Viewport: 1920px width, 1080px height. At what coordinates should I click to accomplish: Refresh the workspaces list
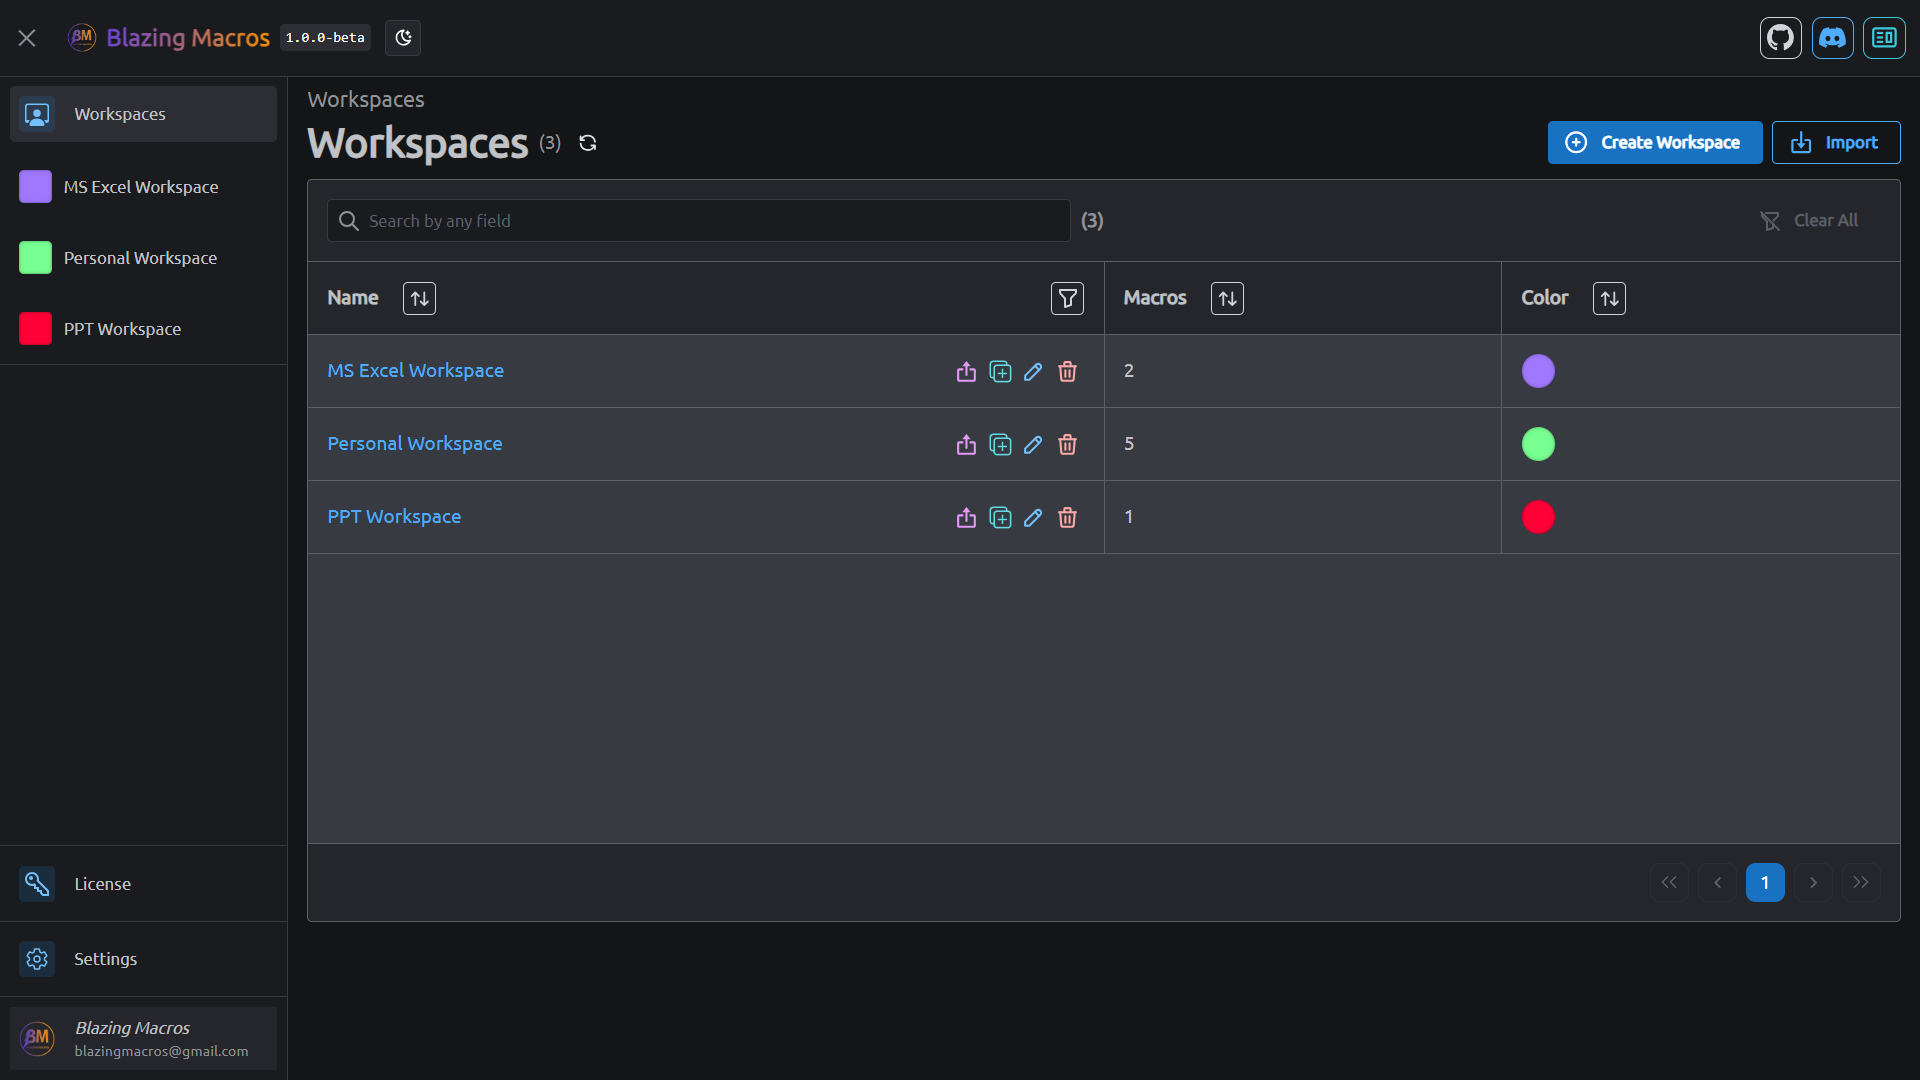click(x=588, y=143)
